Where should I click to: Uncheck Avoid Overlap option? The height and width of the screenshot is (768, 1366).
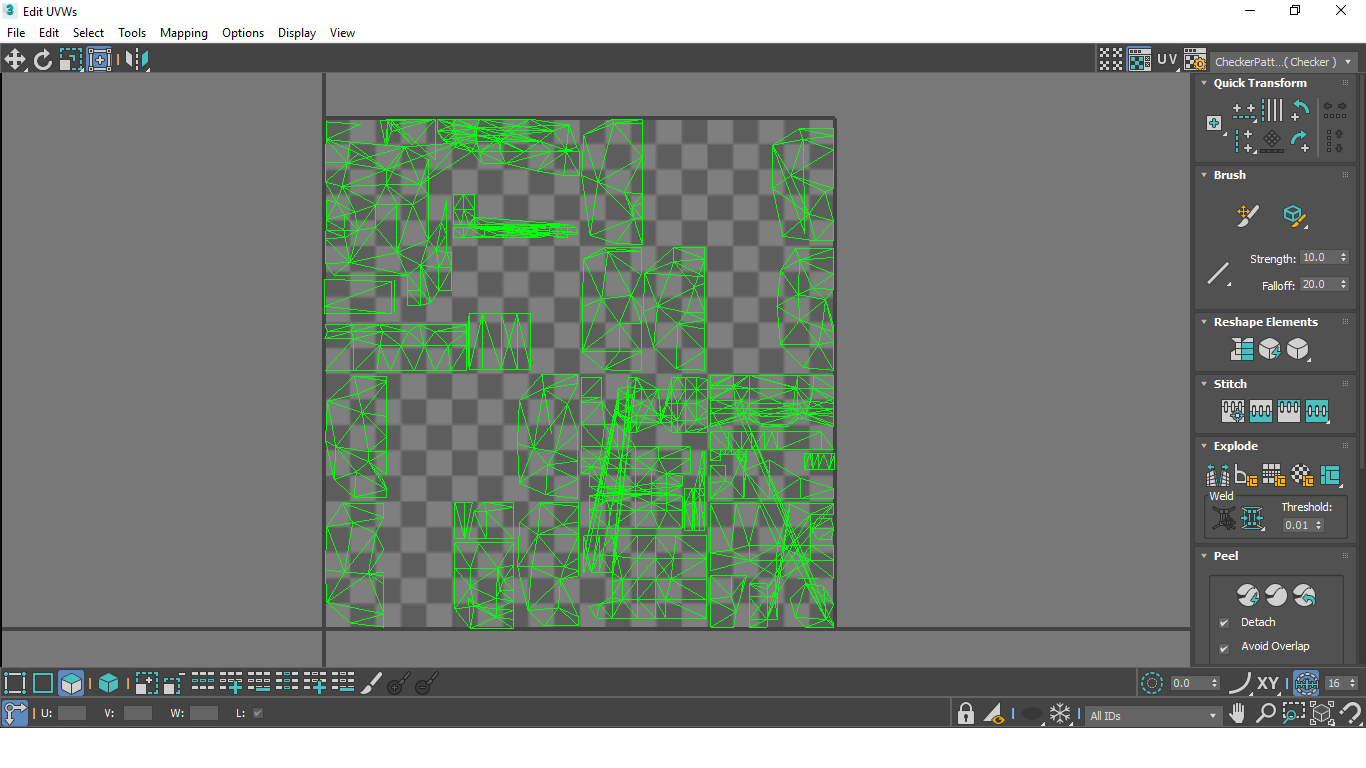pos(1224,647)
